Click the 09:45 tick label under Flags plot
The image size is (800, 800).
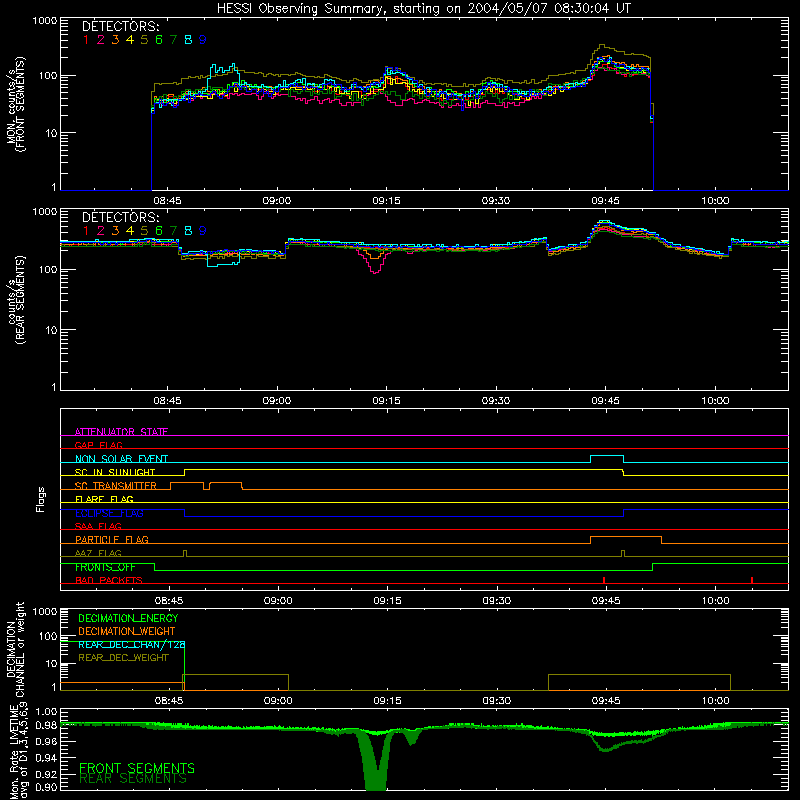click(x=606, y=601)
